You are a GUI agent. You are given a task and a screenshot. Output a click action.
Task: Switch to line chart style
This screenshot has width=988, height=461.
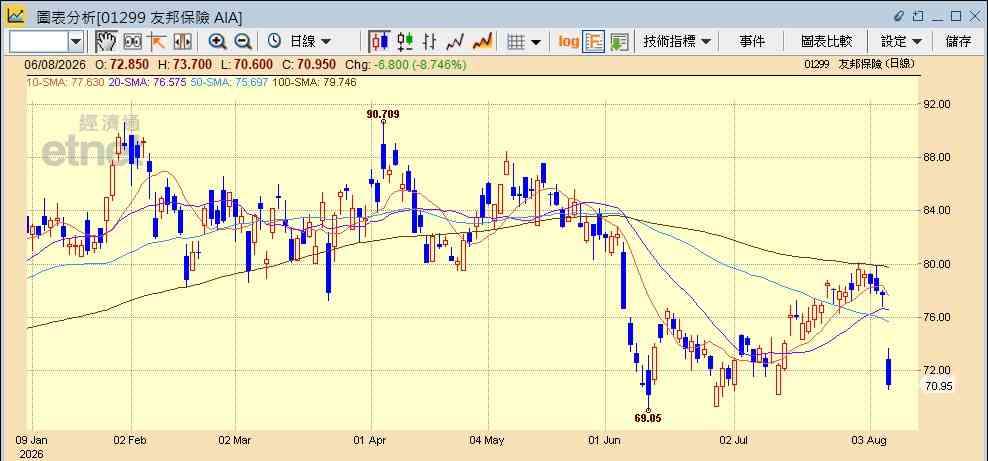click(x=455, y=42)
